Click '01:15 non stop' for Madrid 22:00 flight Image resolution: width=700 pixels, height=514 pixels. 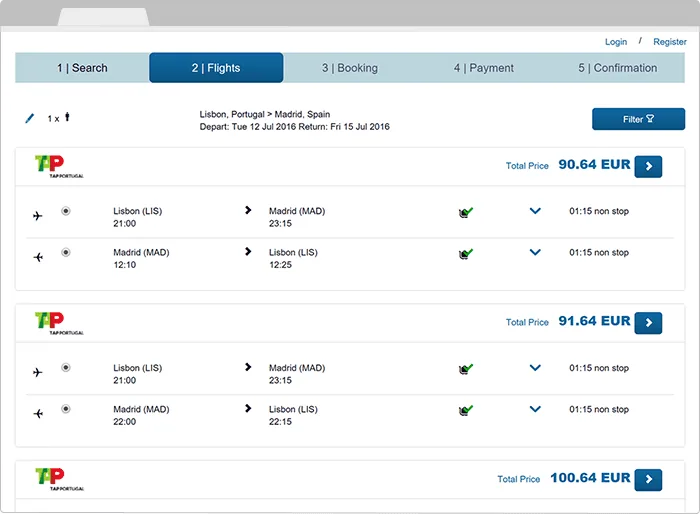[x=599, y=410]
